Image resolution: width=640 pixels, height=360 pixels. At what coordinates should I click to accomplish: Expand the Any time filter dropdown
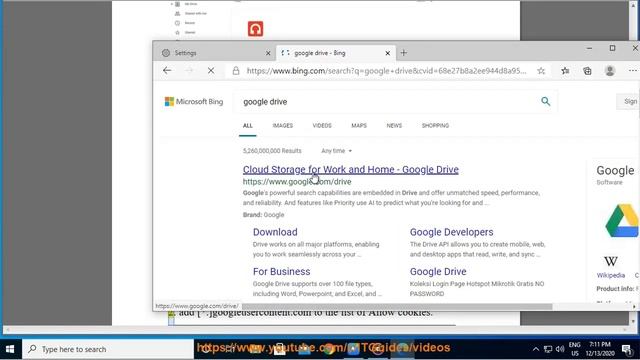[336, 151]
